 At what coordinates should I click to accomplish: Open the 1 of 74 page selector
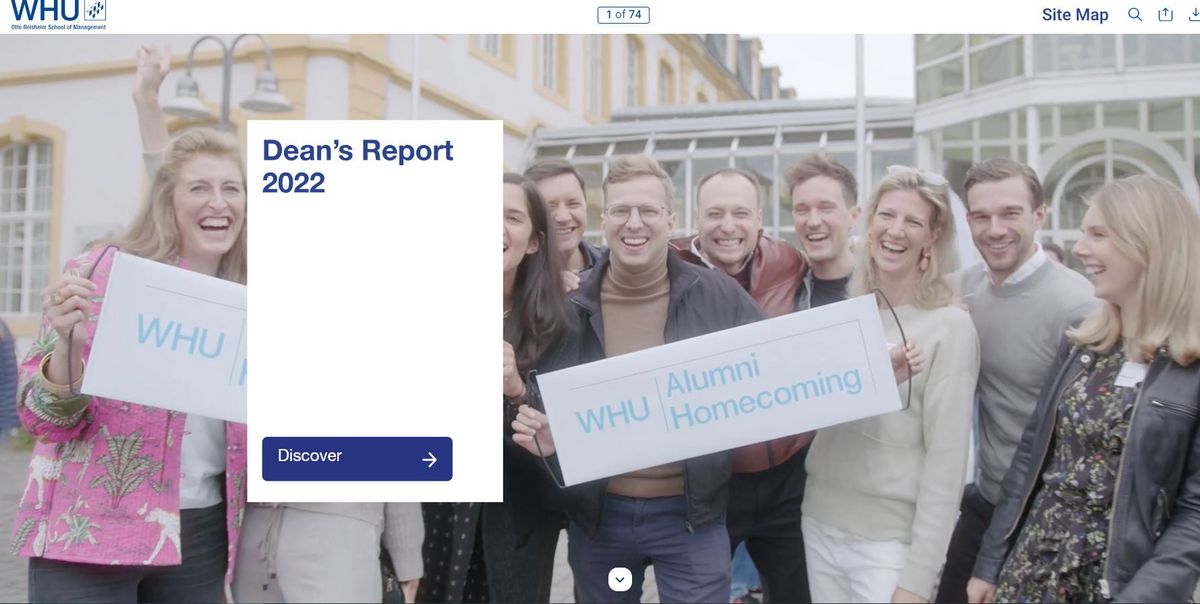point(624,14)
